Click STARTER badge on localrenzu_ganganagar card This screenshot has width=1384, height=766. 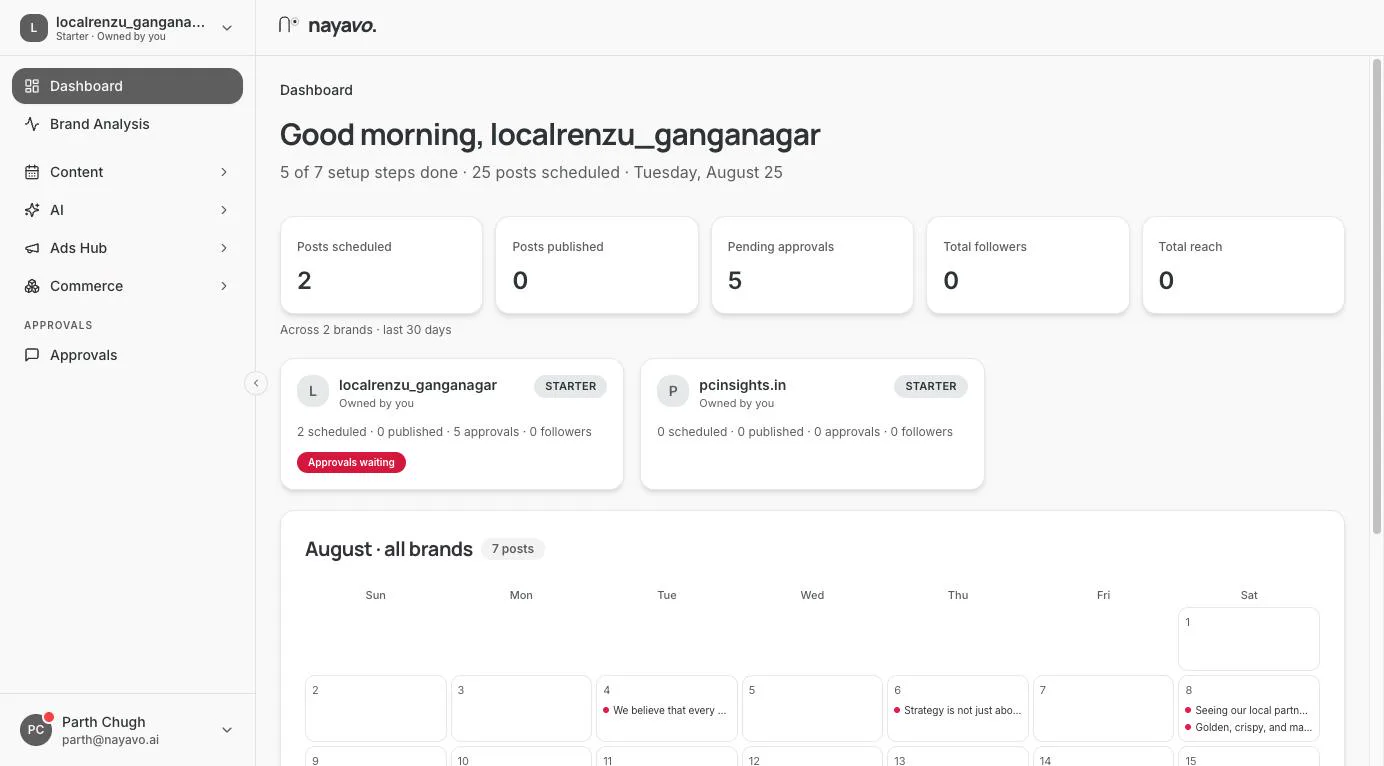pos(571,386)
